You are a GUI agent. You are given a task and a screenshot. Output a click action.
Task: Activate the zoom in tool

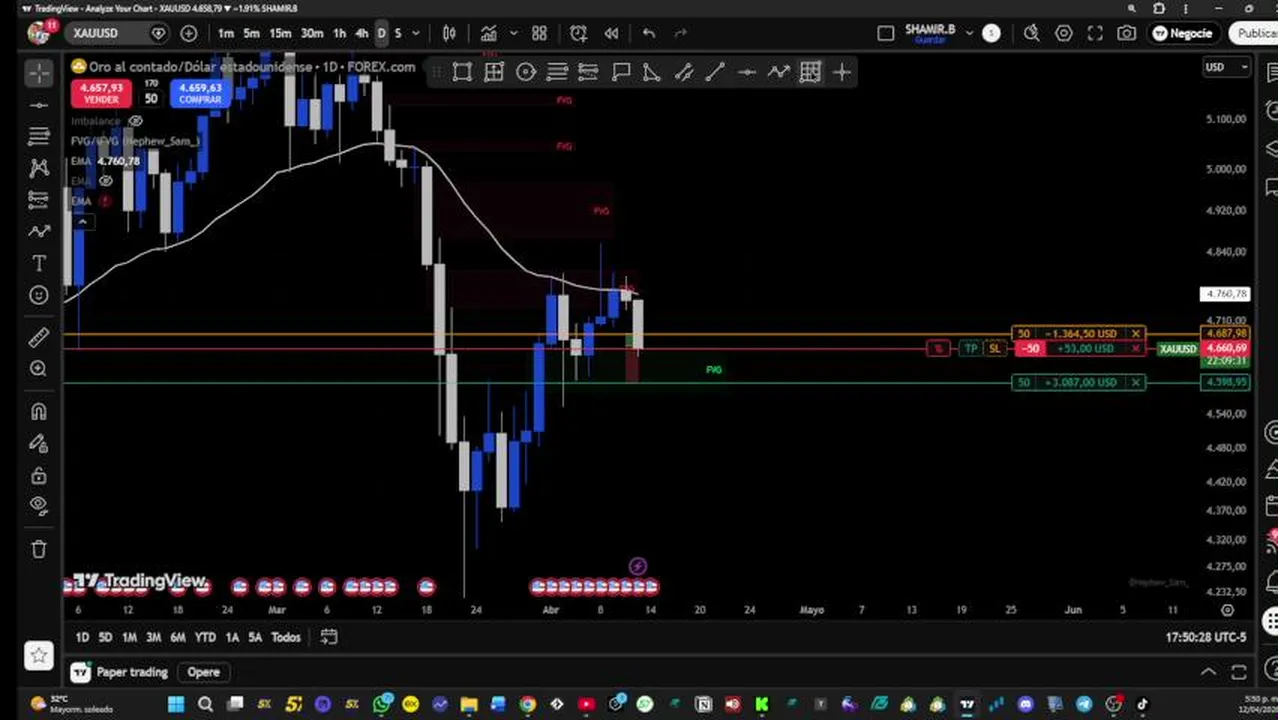tap(39, 369)
